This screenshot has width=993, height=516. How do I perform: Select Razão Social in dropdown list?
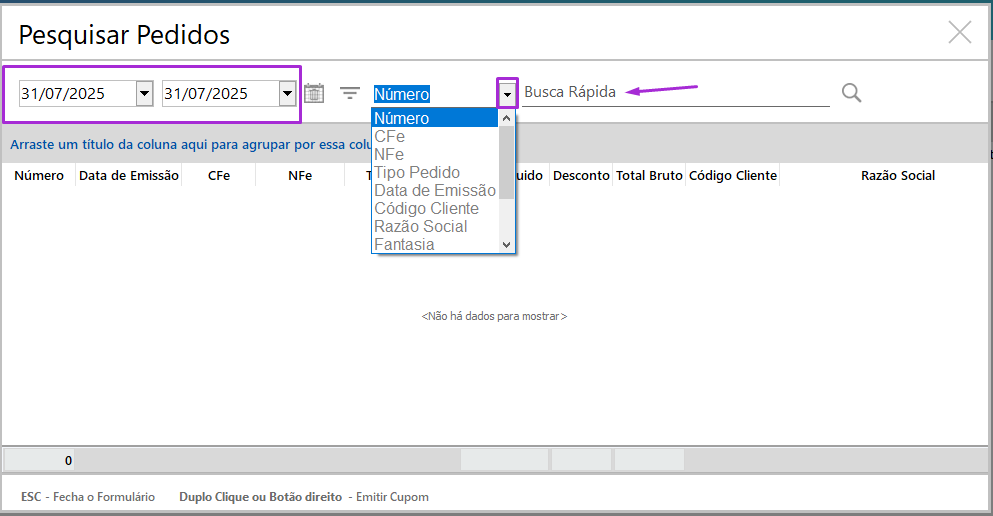pyautogui.click(x=420, y=226)
